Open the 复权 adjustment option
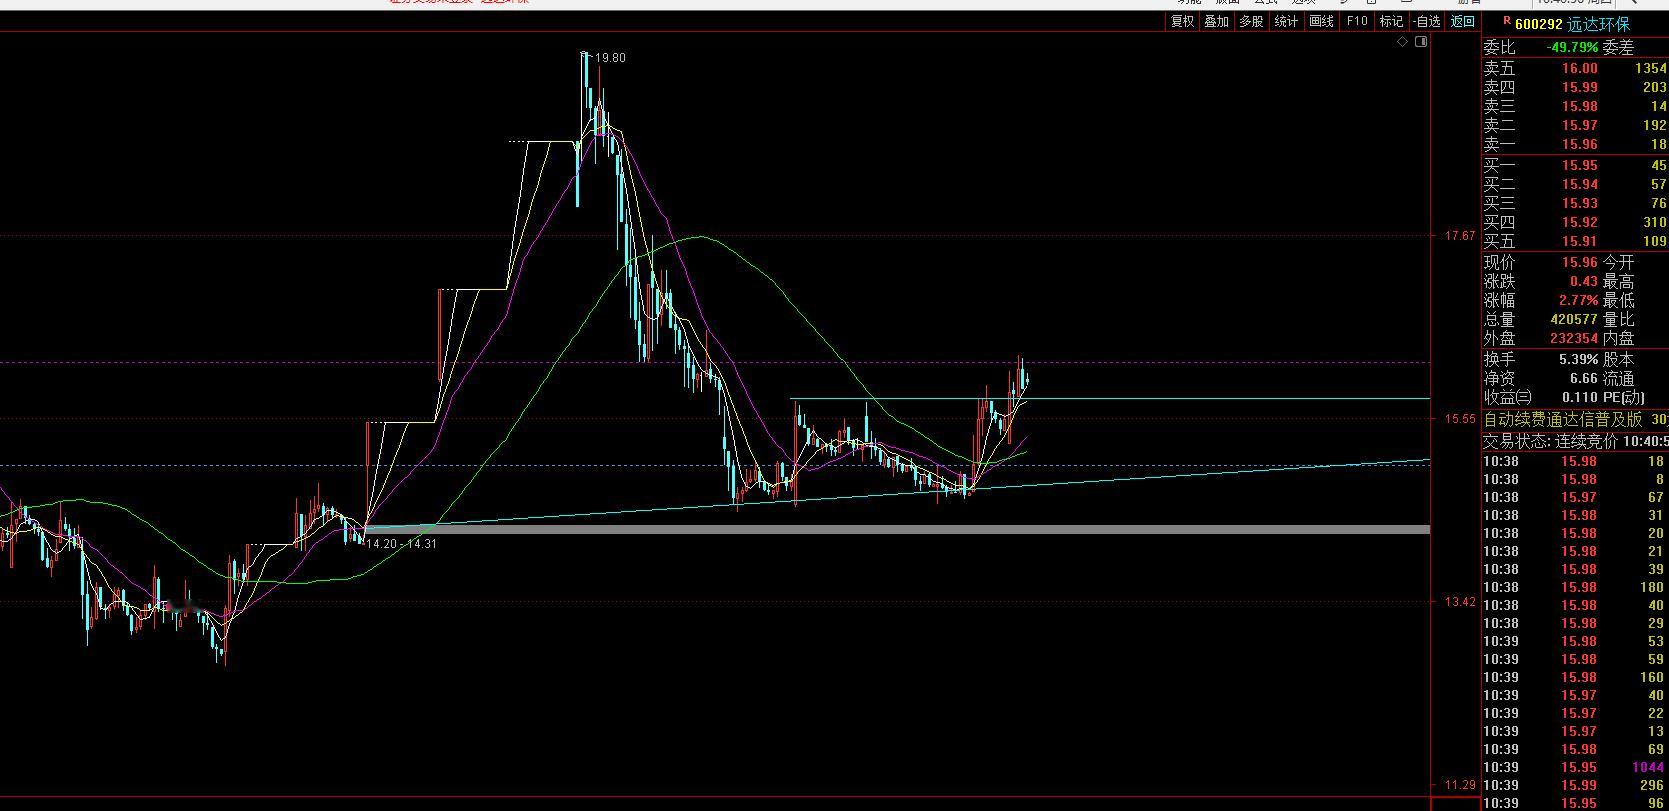This screenshot has width=1669, height=811. pos(1183,21)
